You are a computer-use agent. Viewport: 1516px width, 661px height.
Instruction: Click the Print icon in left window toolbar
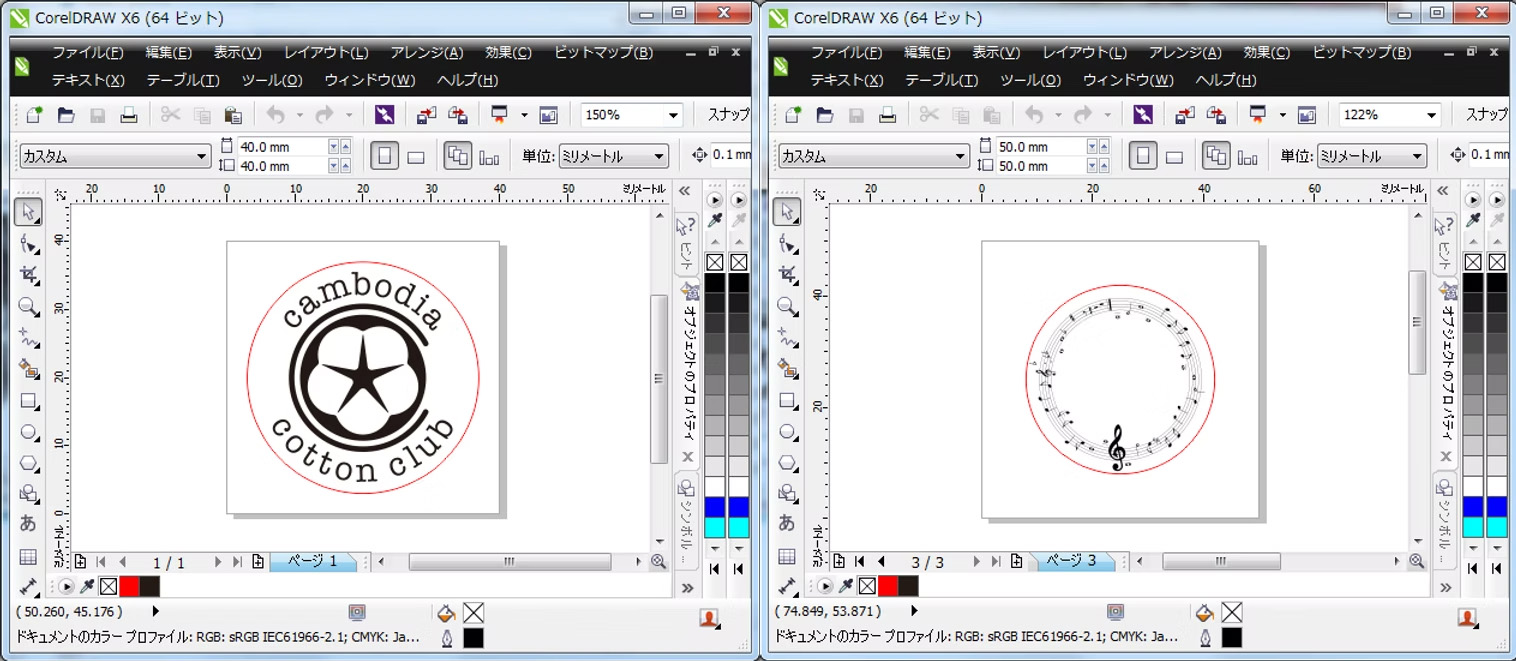tap(128, 115)
